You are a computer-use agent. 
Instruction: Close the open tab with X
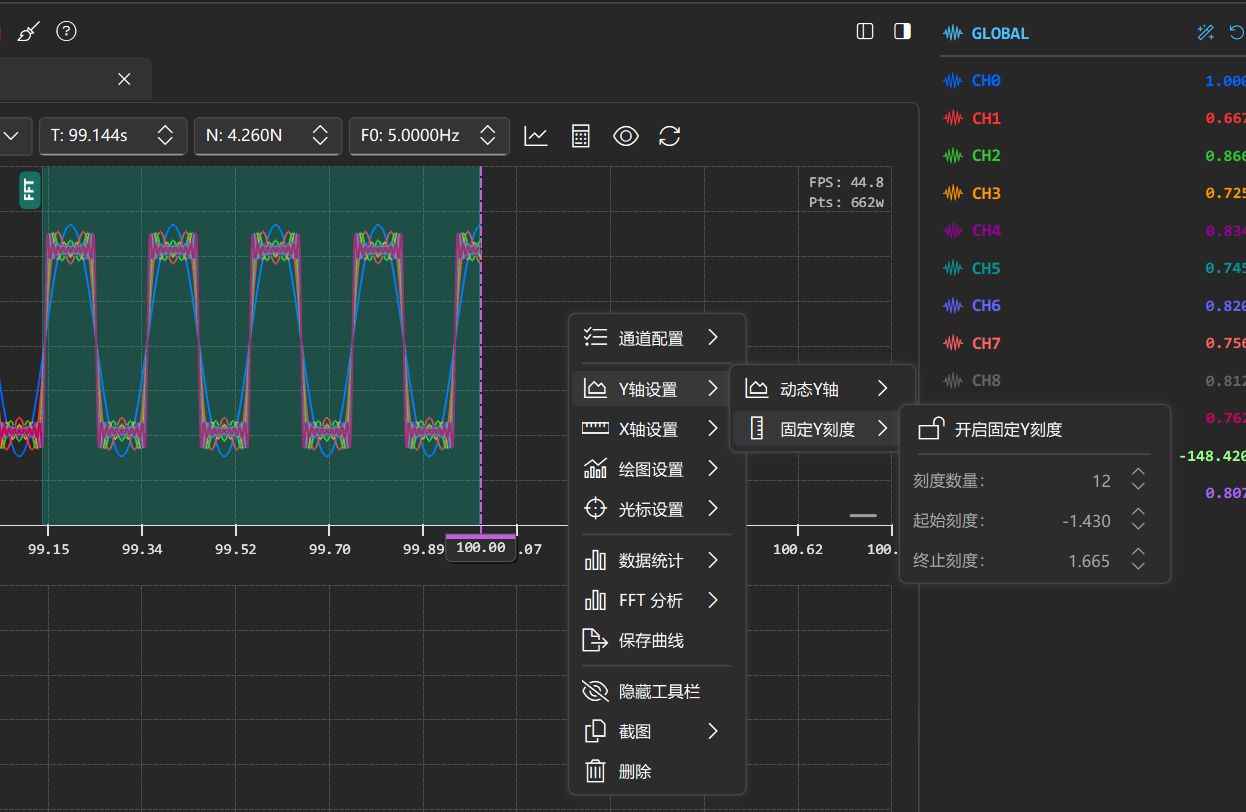click(x=124, y=79)
